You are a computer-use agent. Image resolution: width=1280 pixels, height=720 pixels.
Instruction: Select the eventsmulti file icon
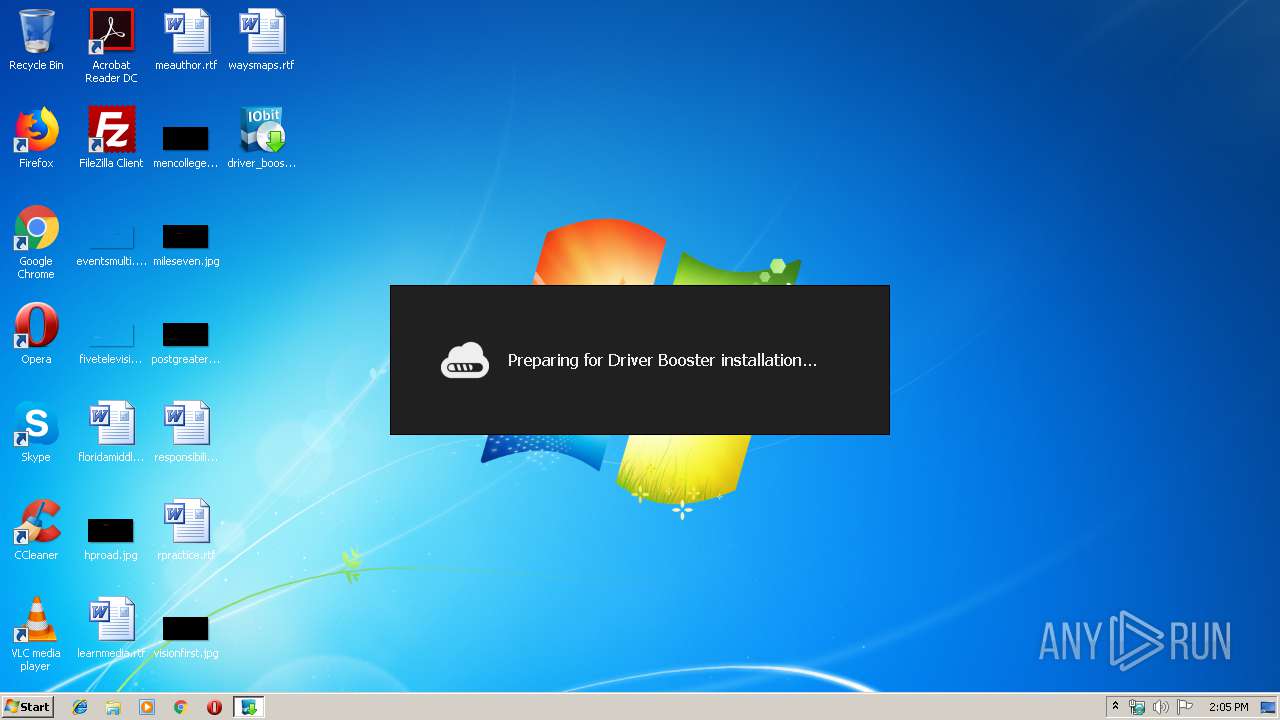[111, 236]
